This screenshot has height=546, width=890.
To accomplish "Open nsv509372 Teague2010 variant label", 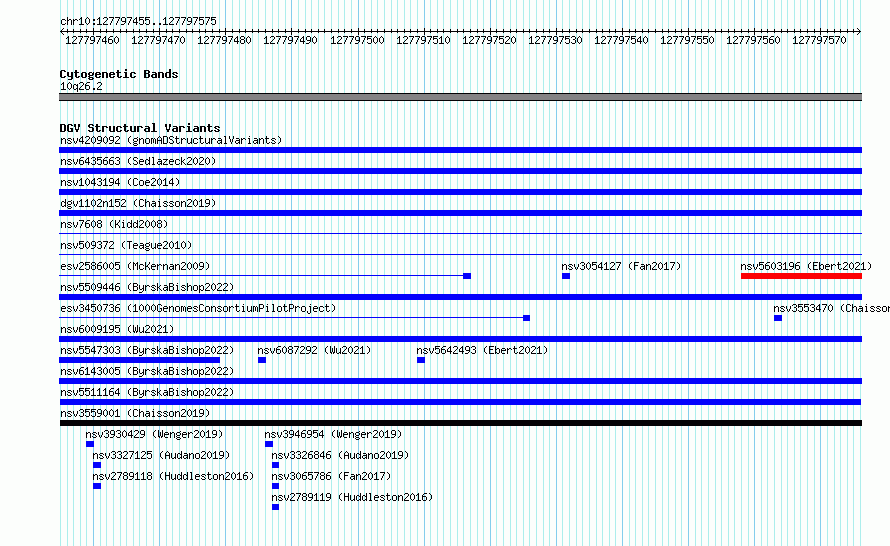I will coord(126,245).
